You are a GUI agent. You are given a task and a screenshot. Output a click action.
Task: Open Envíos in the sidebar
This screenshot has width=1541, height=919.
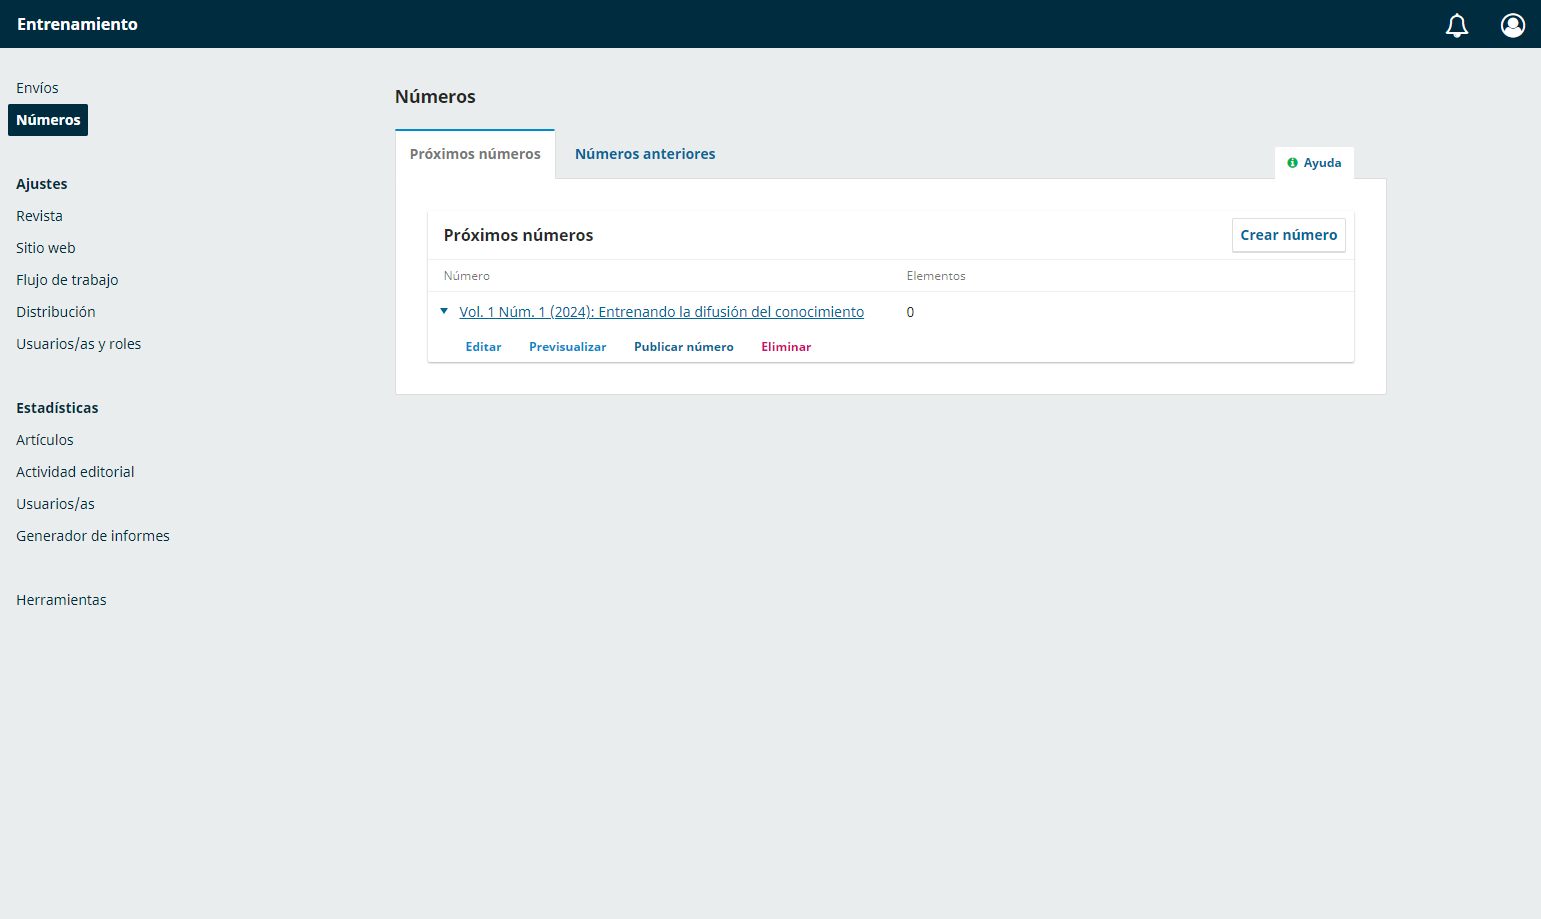coord(37,88)
